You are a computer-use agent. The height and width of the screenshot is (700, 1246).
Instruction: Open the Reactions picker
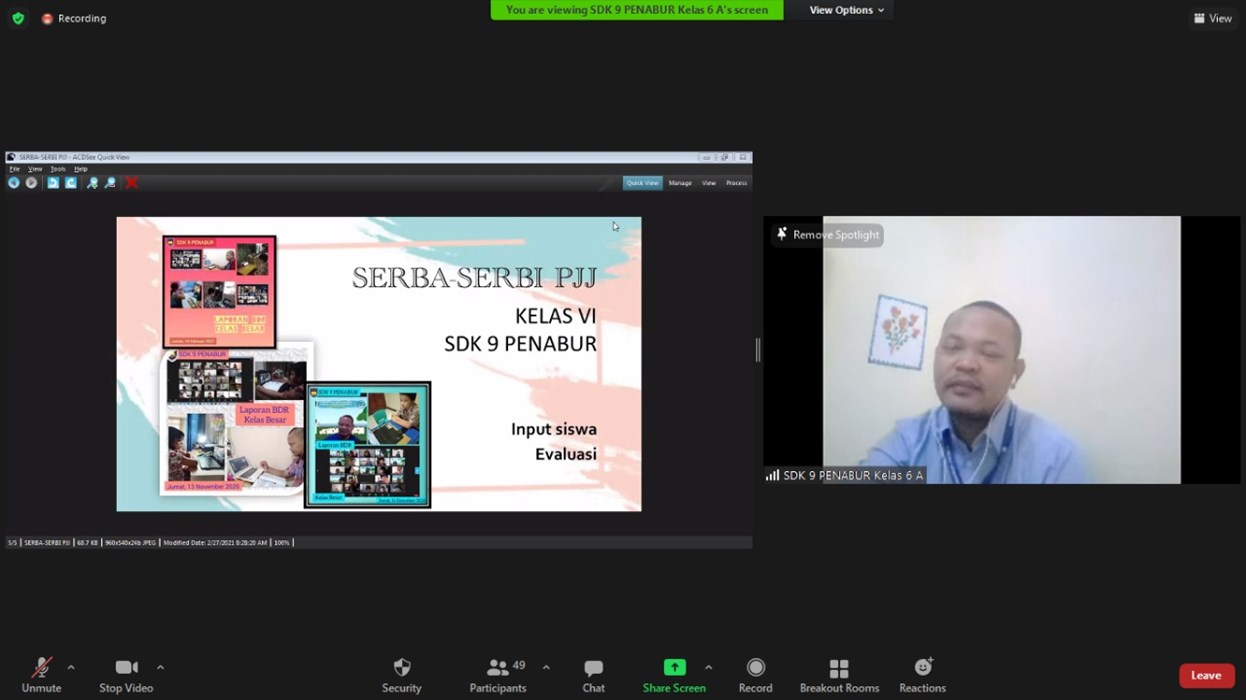[922, 675]
